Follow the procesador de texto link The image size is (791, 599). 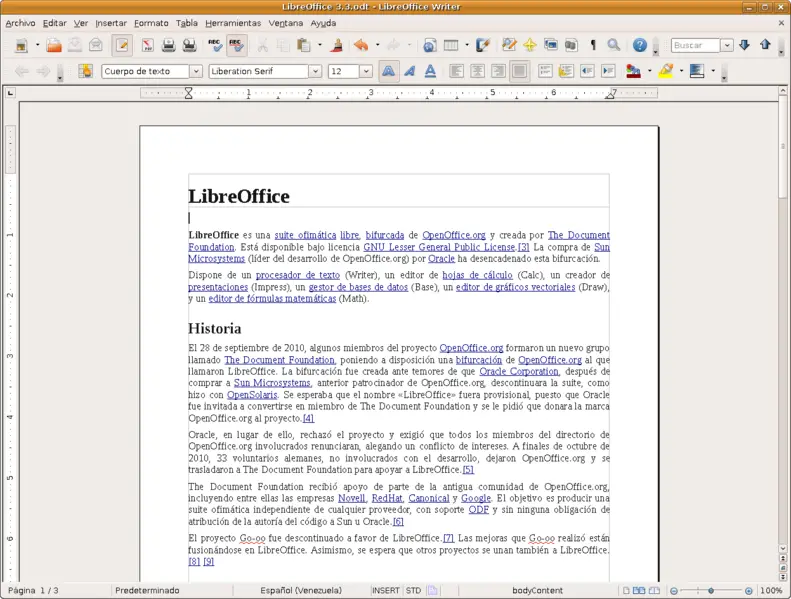click(x=298, y=275)
